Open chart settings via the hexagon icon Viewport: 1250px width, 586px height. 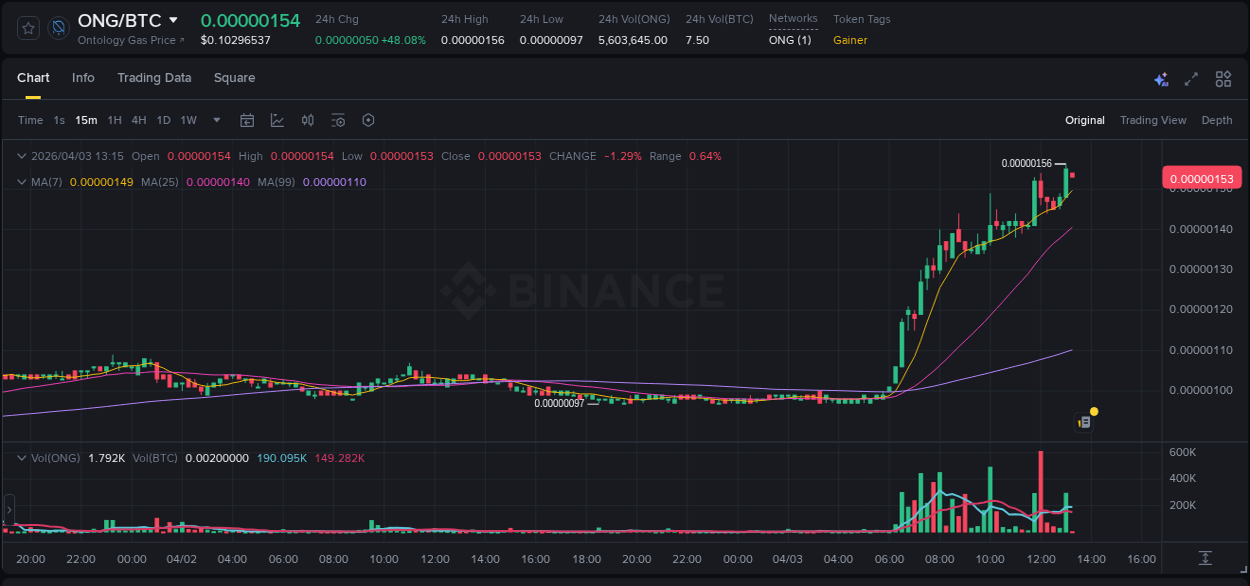pos(368,120)
